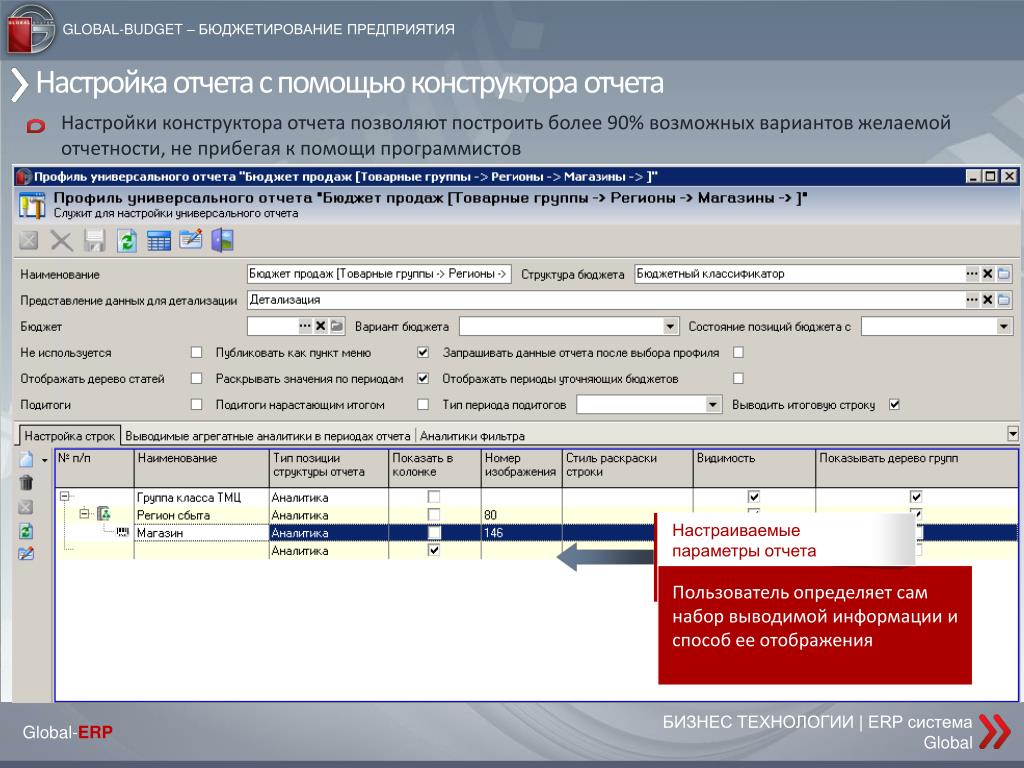The height and width of the screenshot is (768, 1024).
Task: Click folder icon in Представление данных field
Action: pos(1004,300)
